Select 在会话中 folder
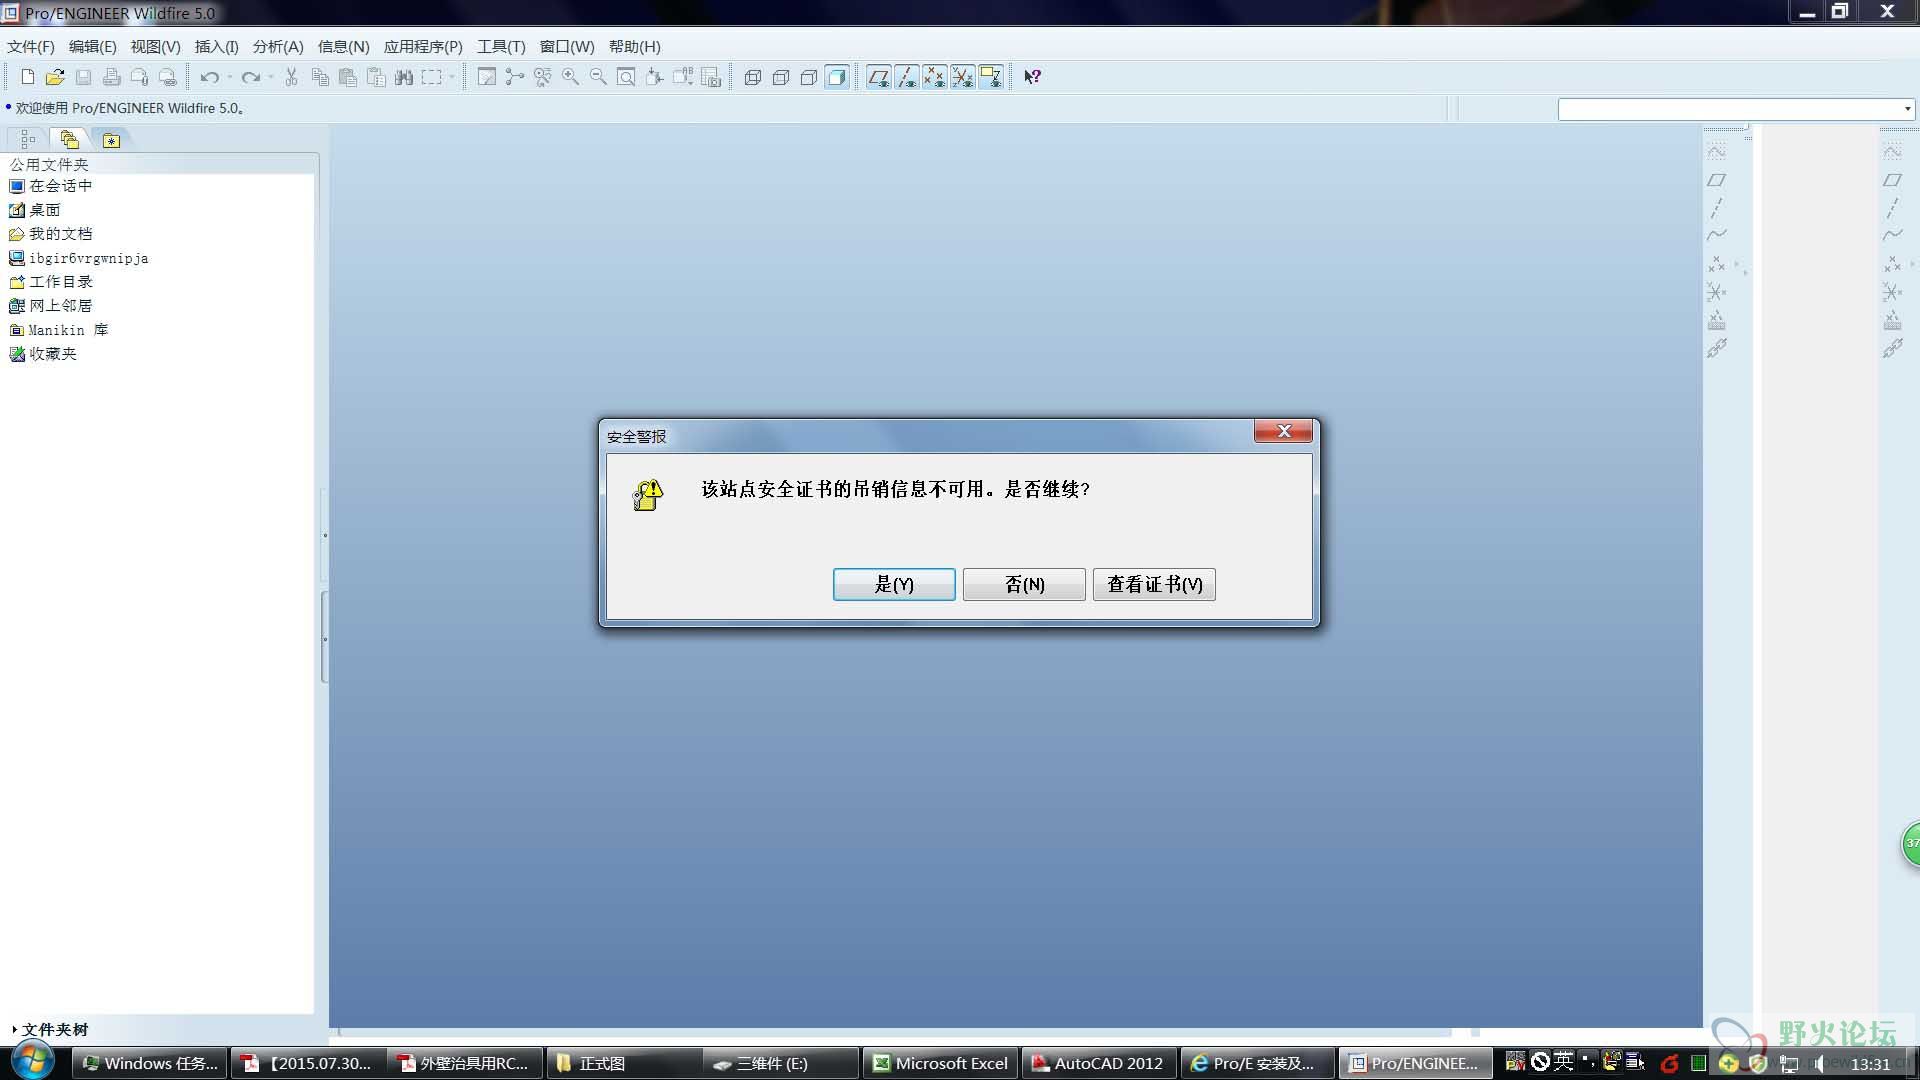The image size is (1920, 1080). click(50, 186)
